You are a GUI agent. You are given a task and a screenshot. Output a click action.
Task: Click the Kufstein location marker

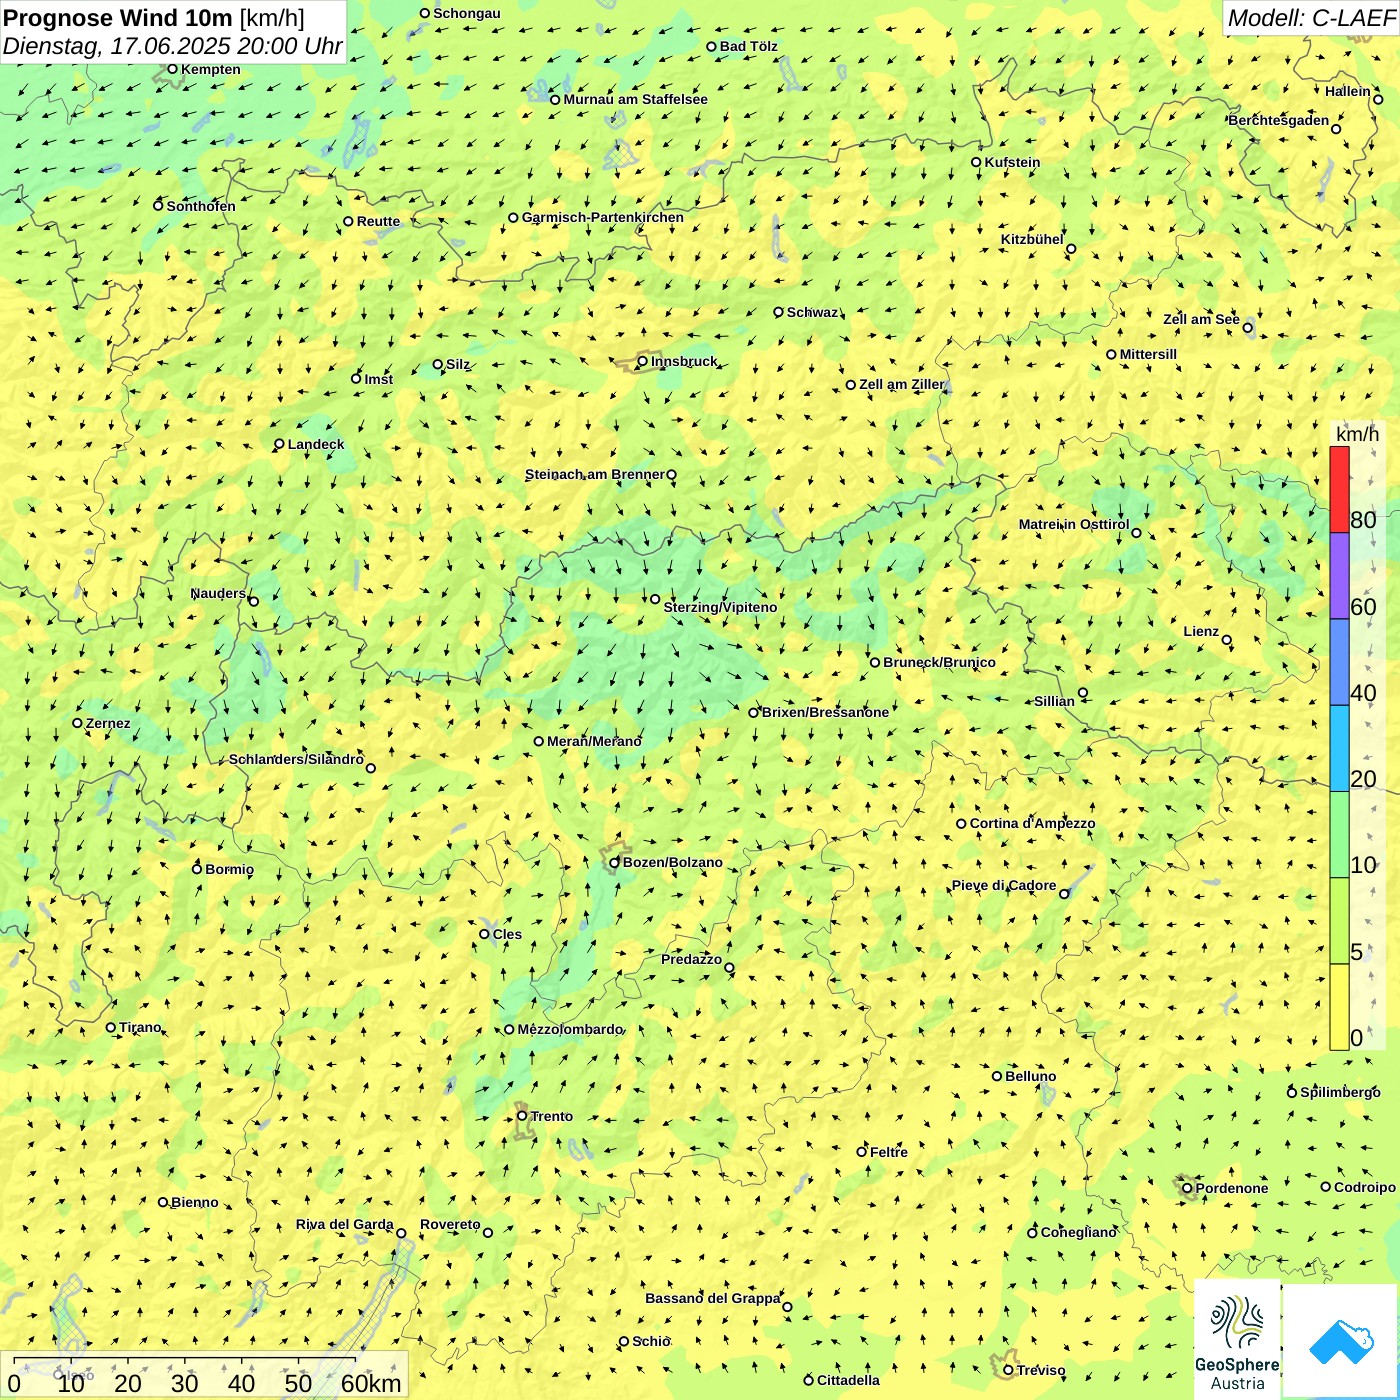pyautogui.click(x=977, y=162)
